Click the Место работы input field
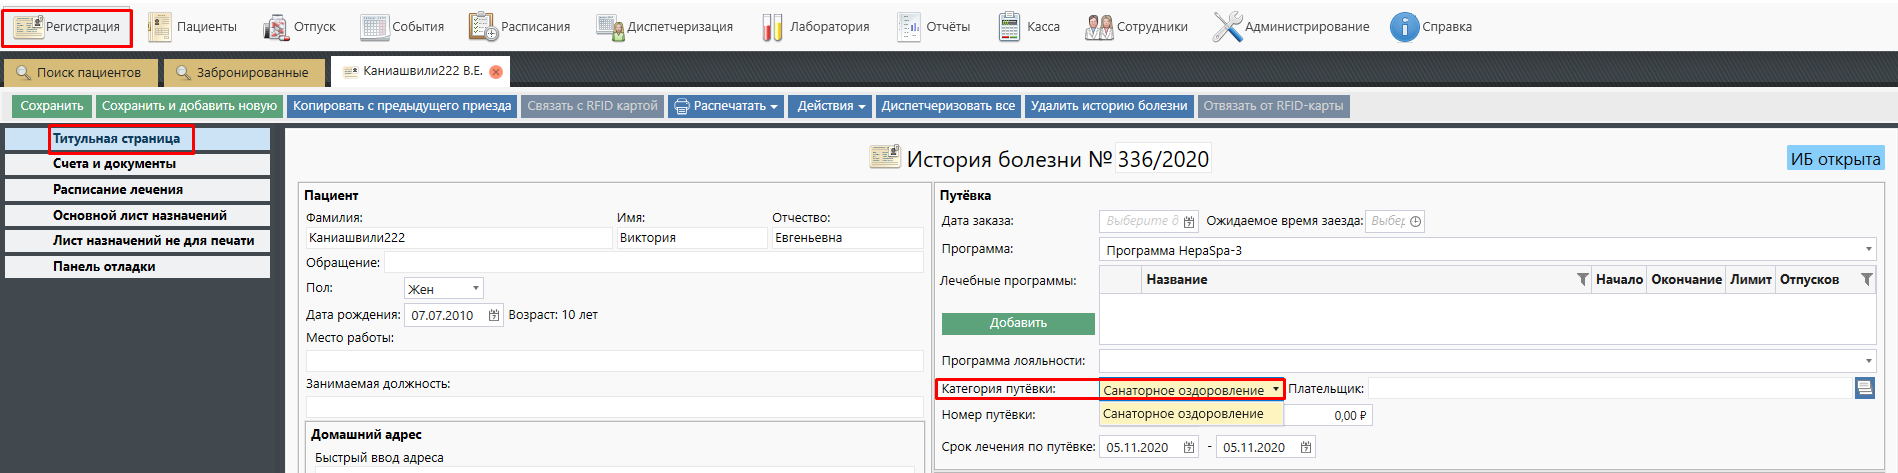The height and width of the screenshot is (473, 1898). [614, 360]
